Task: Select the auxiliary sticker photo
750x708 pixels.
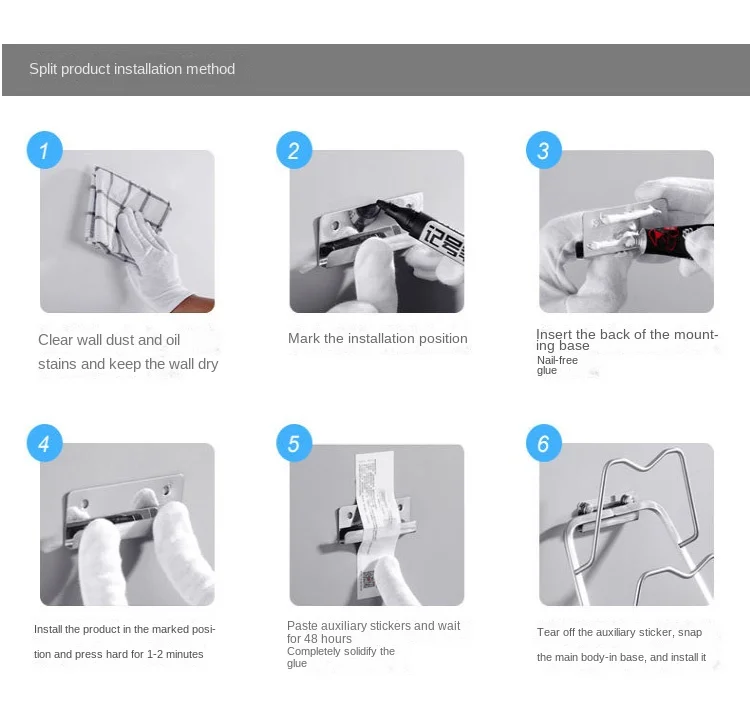Action: click(377, 525)
